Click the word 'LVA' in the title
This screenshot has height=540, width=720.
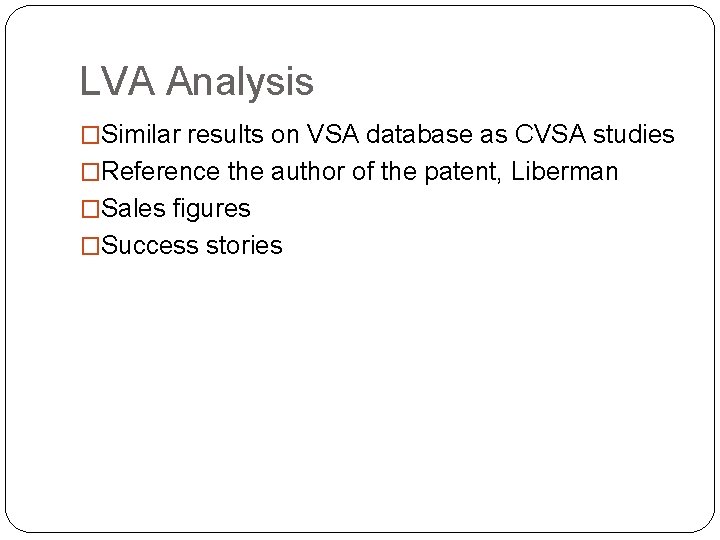[x=118, y=81]
